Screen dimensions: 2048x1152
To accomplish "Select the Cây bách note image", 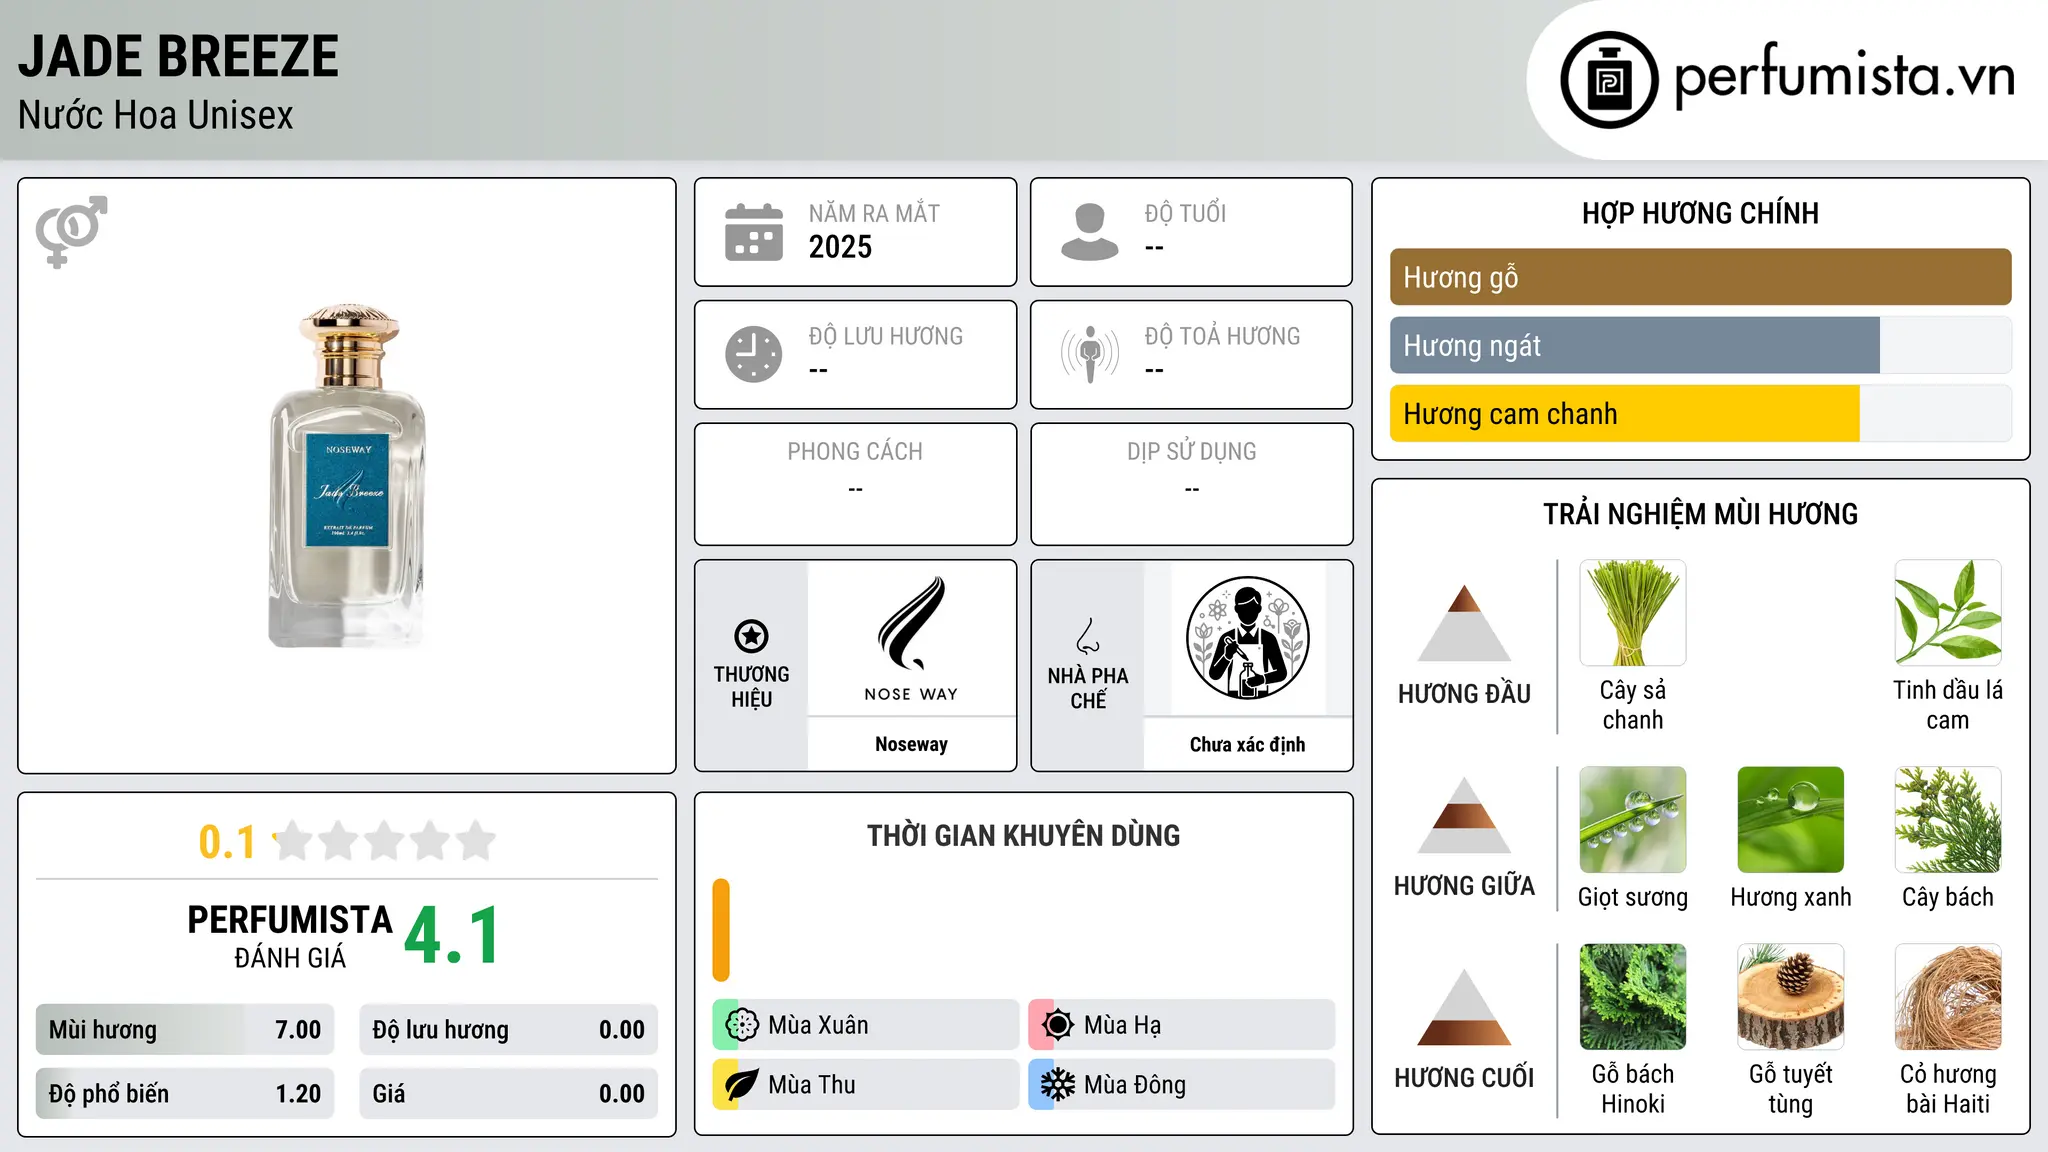I will coord(1948,820).
